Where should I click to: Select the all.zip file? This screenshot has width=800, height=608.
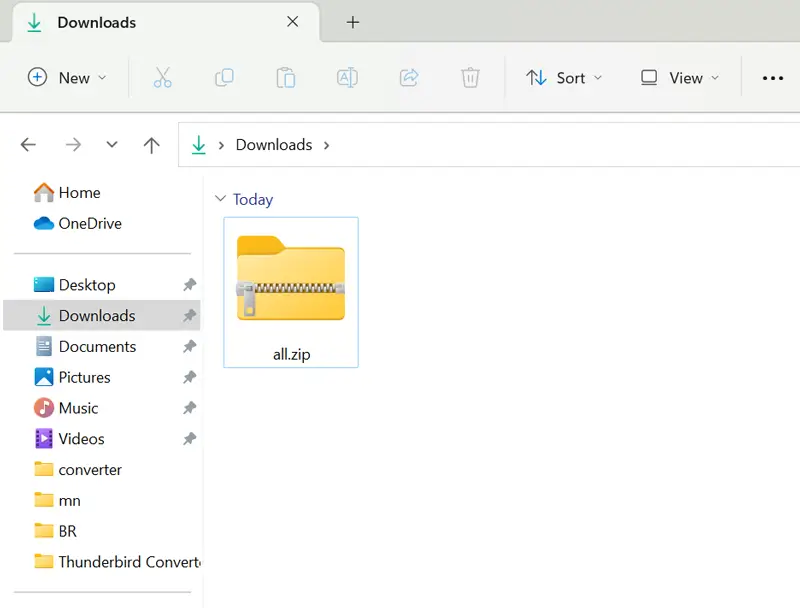pos(291,291)
